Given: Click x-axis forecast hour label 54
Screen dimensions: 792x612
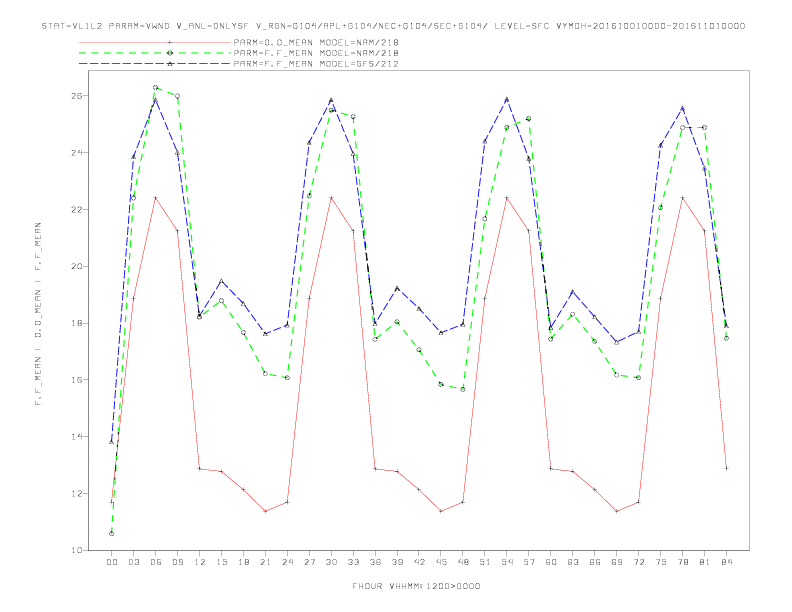Looking at the screenshot, I should tap(507, 562).
